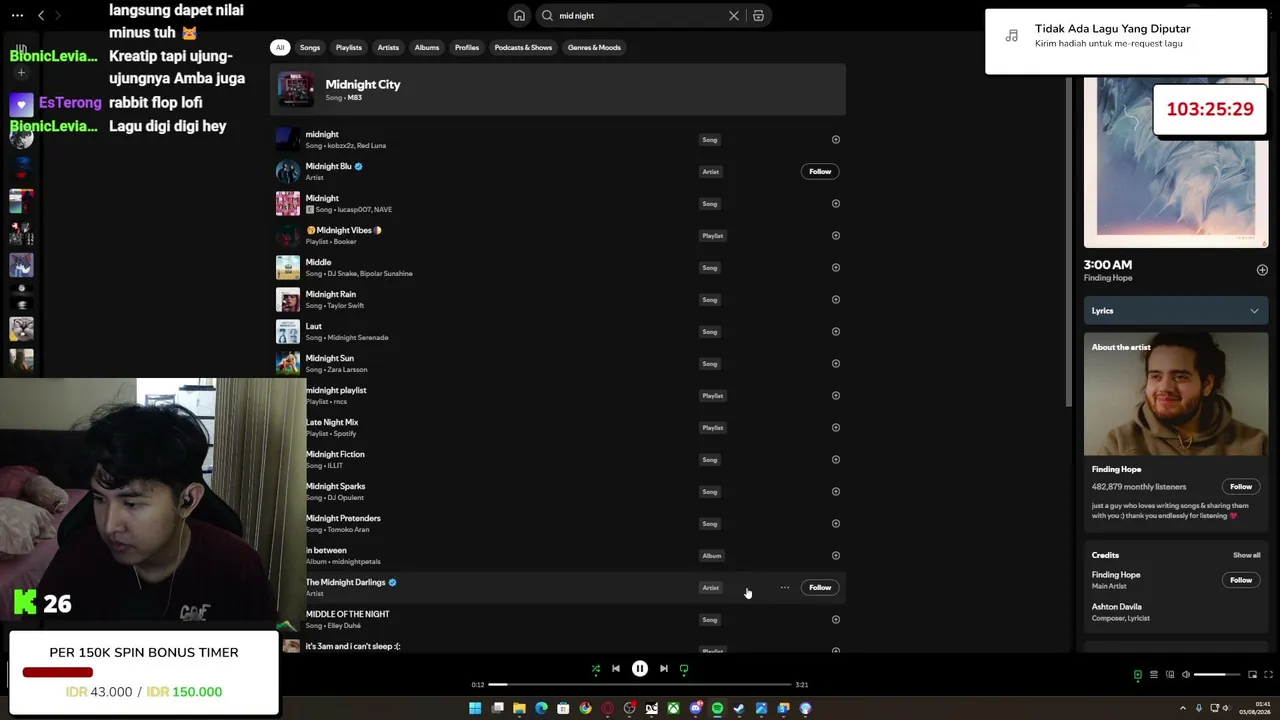The image size is (1280, 720).
Task: Open the Windows Start menu
Action: 475,708
